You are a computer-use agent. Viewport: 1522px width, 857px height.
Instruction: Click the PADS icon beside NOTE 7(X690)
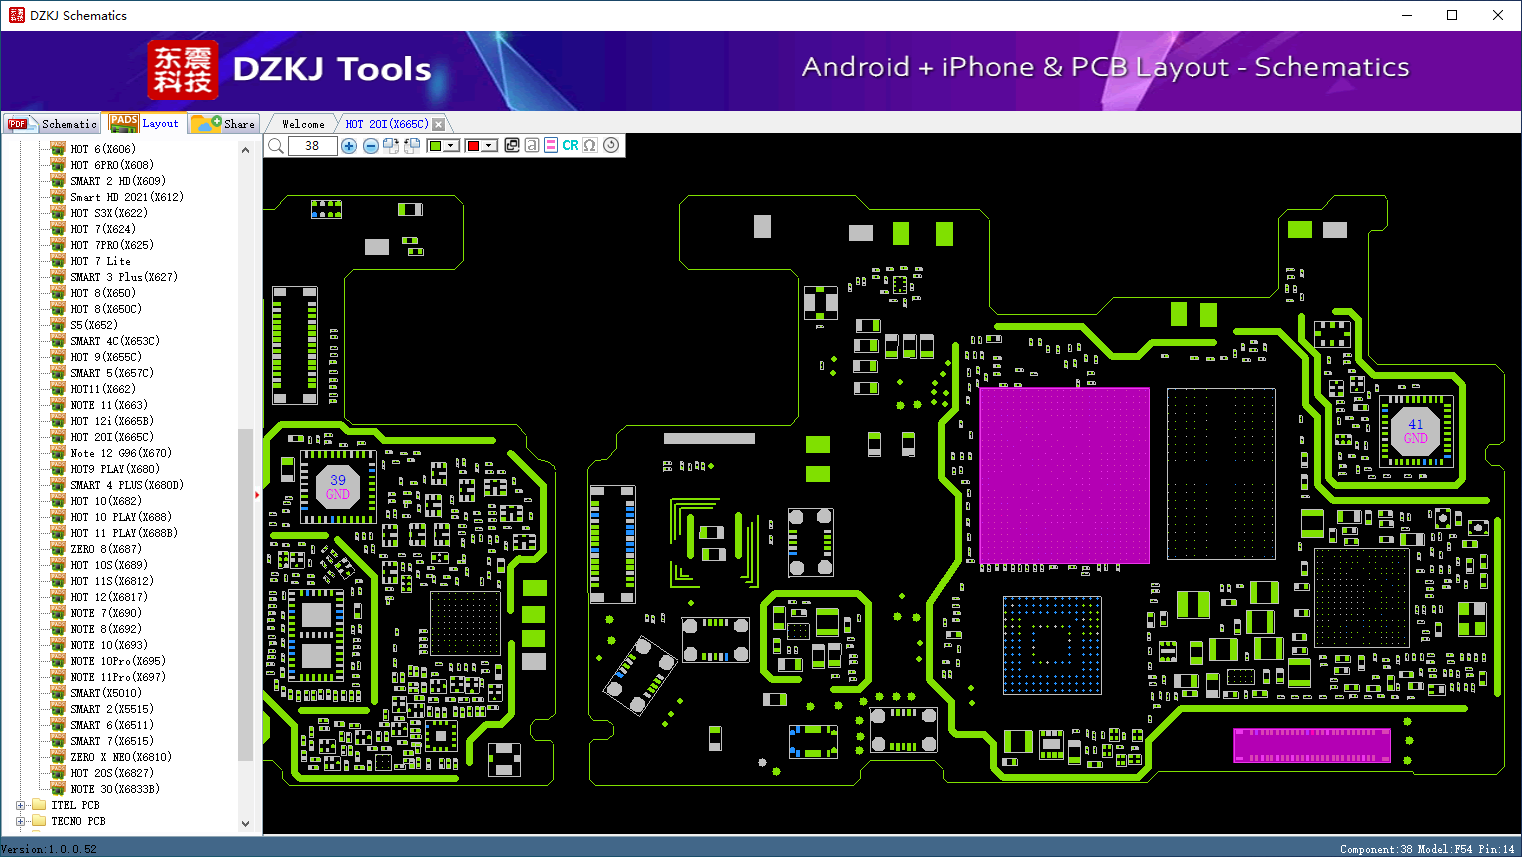coord(58,613)
